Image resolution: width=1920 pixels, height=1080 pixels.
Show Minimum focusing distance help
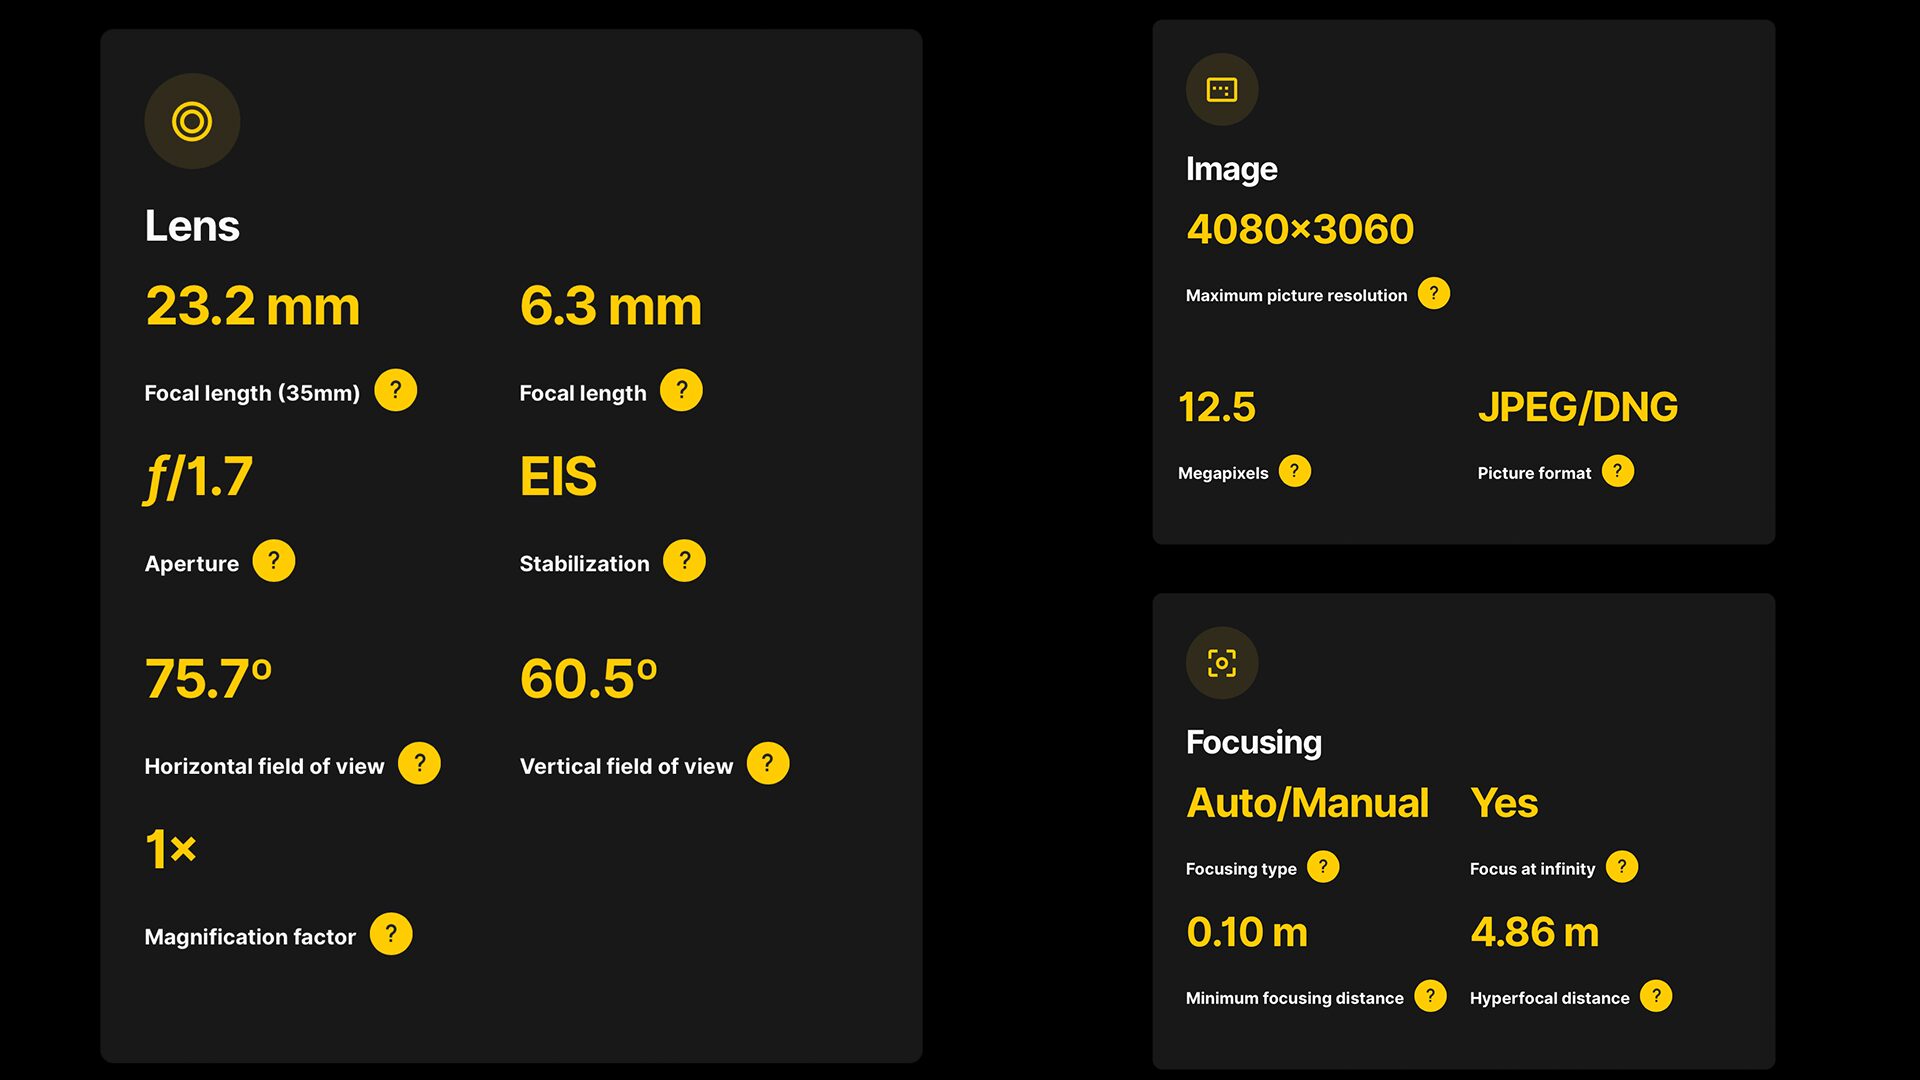[1430, 996]
